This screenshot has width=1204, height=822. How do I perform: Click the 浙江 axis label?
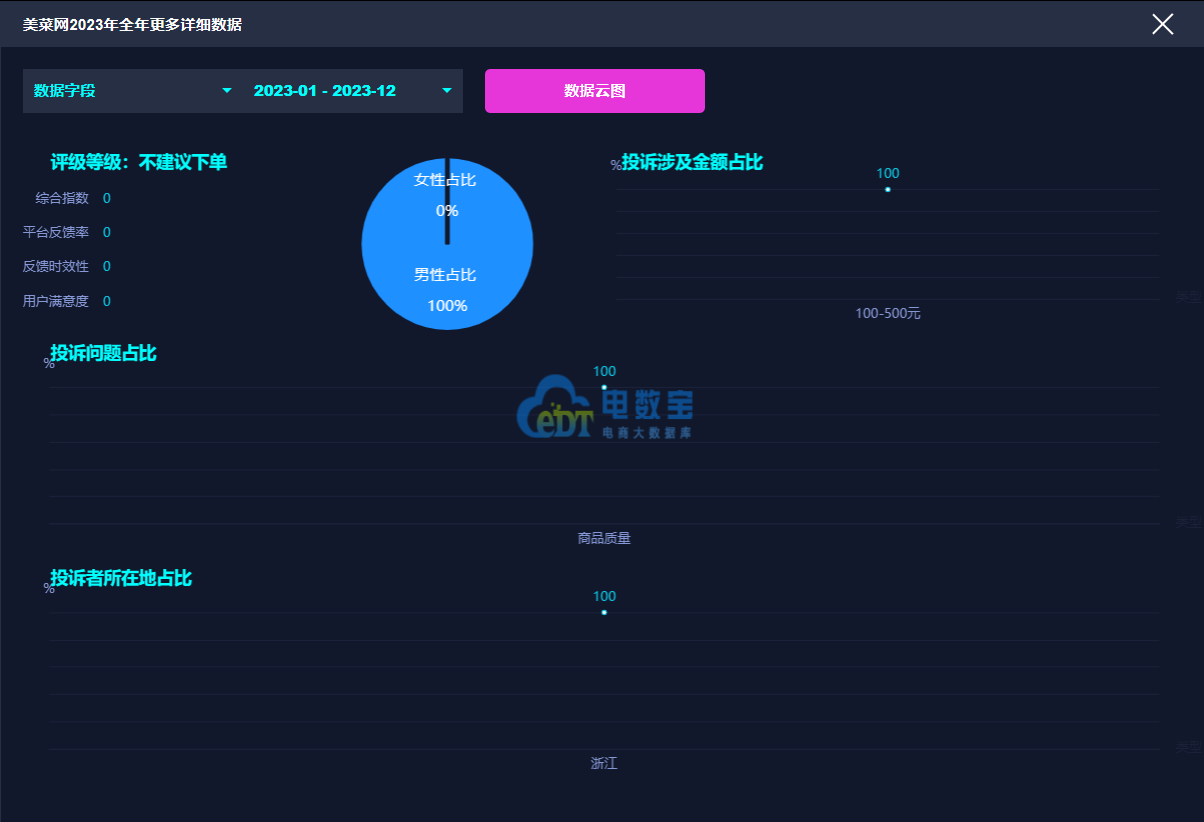[x=604, y=763]
